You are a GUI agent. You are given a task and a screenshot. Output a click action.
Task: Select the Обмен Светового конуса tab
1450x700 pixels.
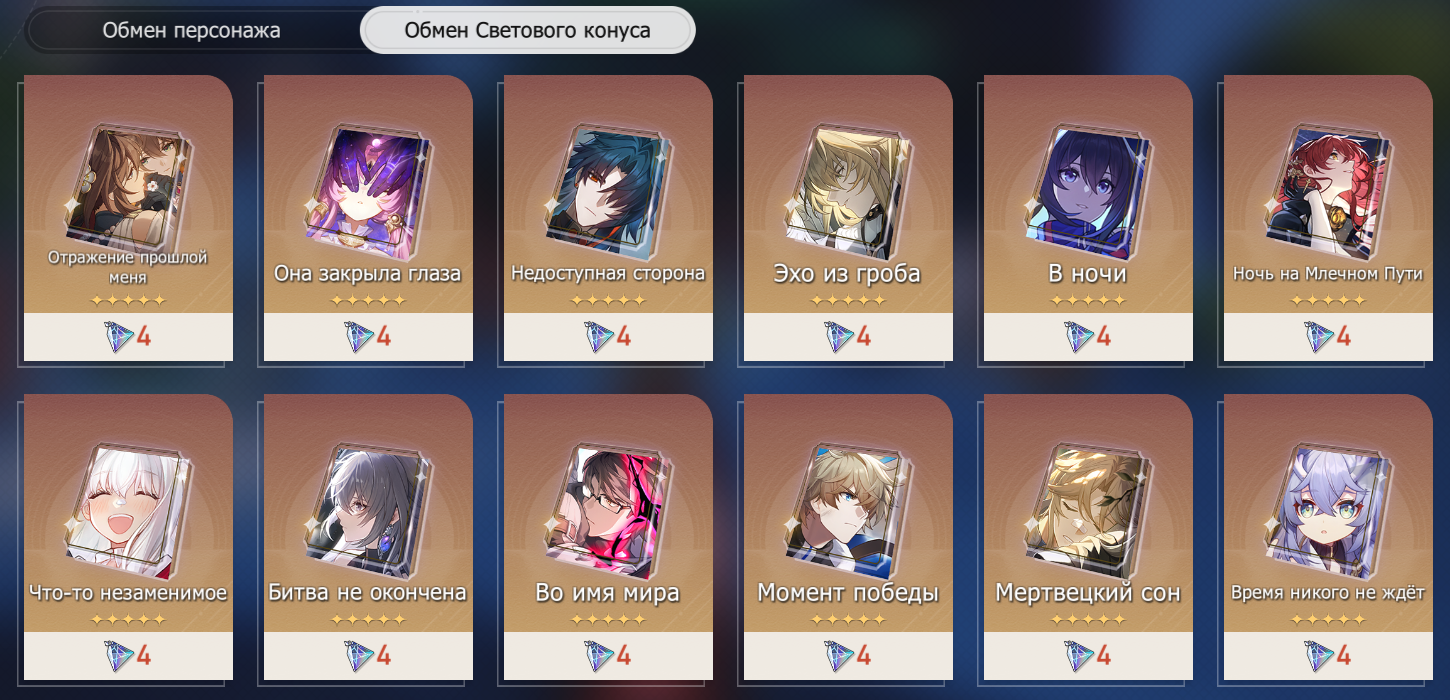click(527, 31)
